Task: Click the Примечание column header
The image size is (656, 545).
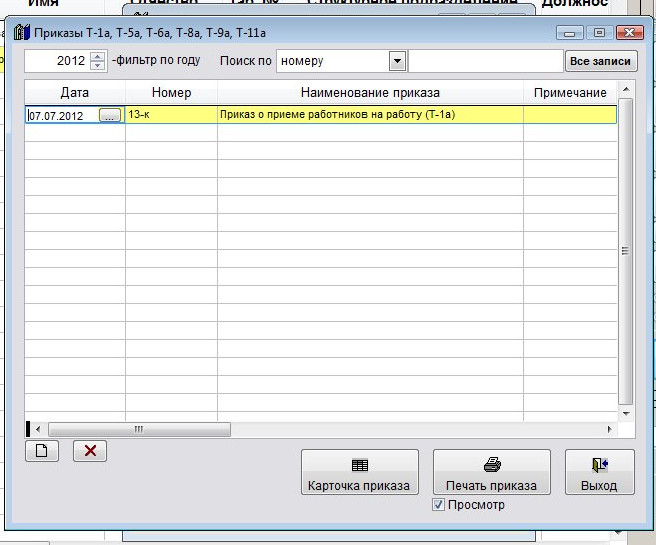Action: click(570, 92)
